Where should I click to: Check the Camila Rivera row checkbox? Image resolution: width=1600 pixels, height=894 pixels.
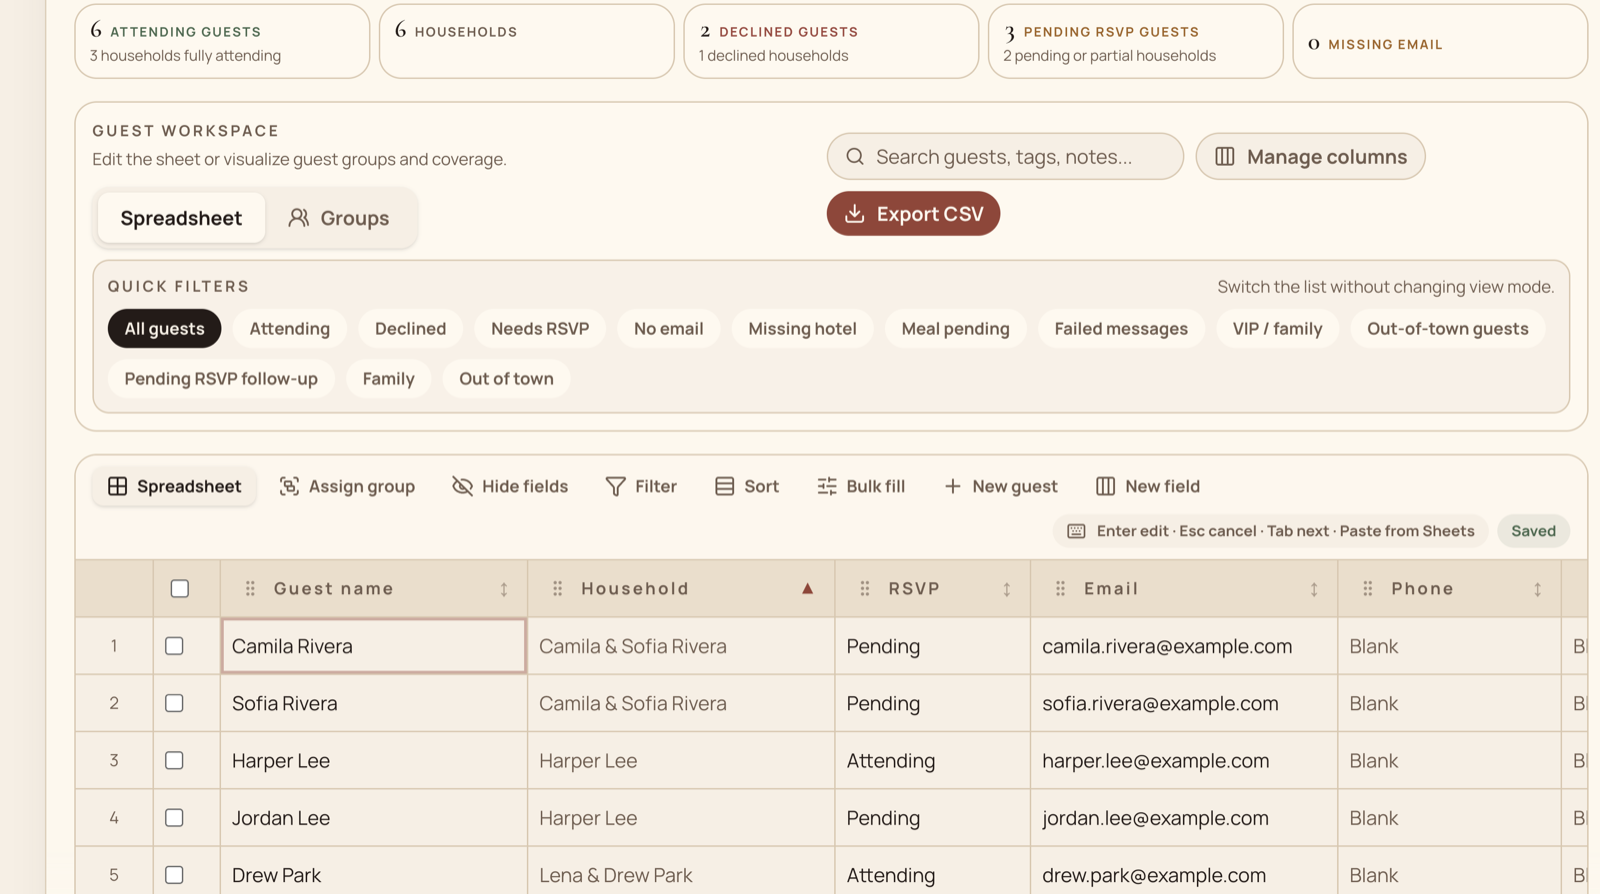[174, 646]
